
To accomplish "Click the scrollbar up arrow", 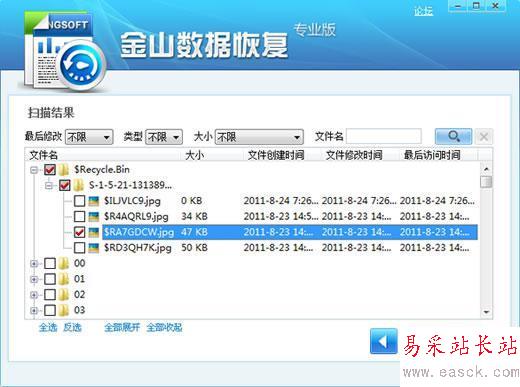I will [486, 169].
